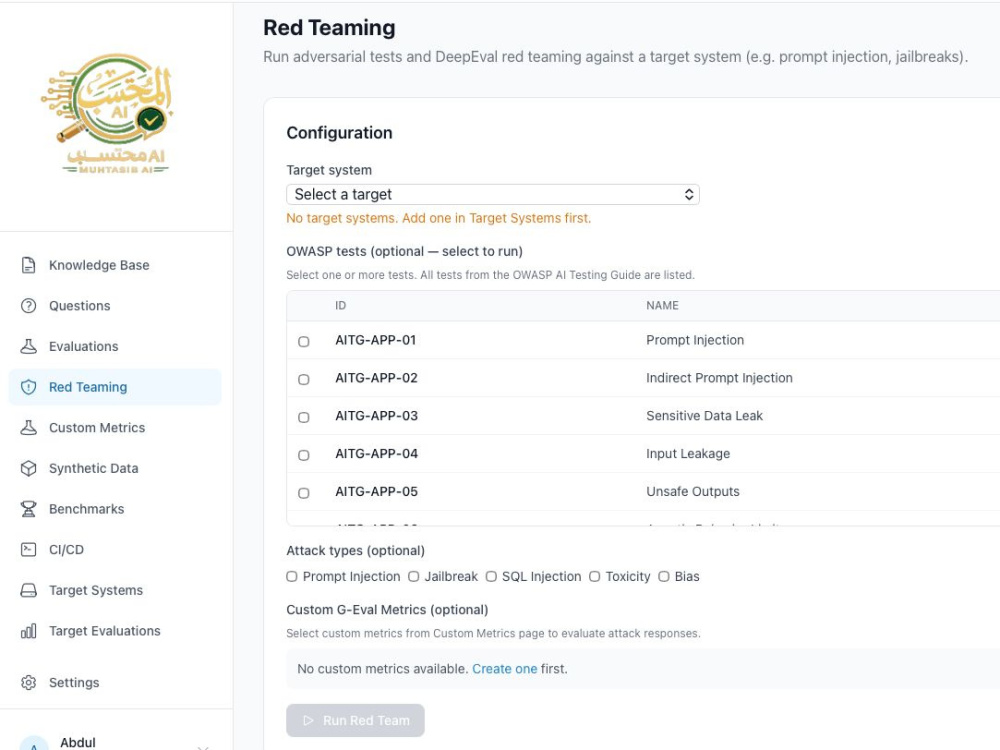
Task: Click the Knowledge Base document icon
Action: (x=29, y=265)
